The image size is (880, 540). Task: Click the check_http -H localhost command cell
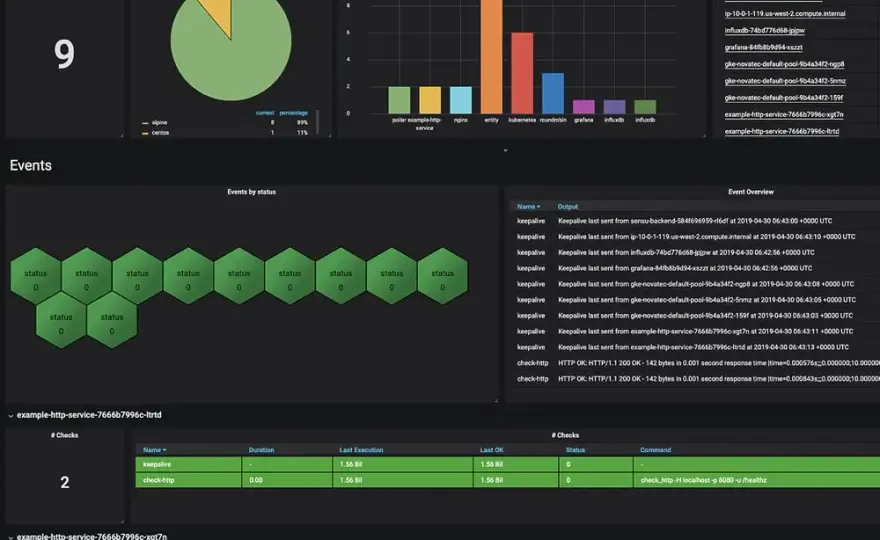pyautogui.click(x=757, y=480)
